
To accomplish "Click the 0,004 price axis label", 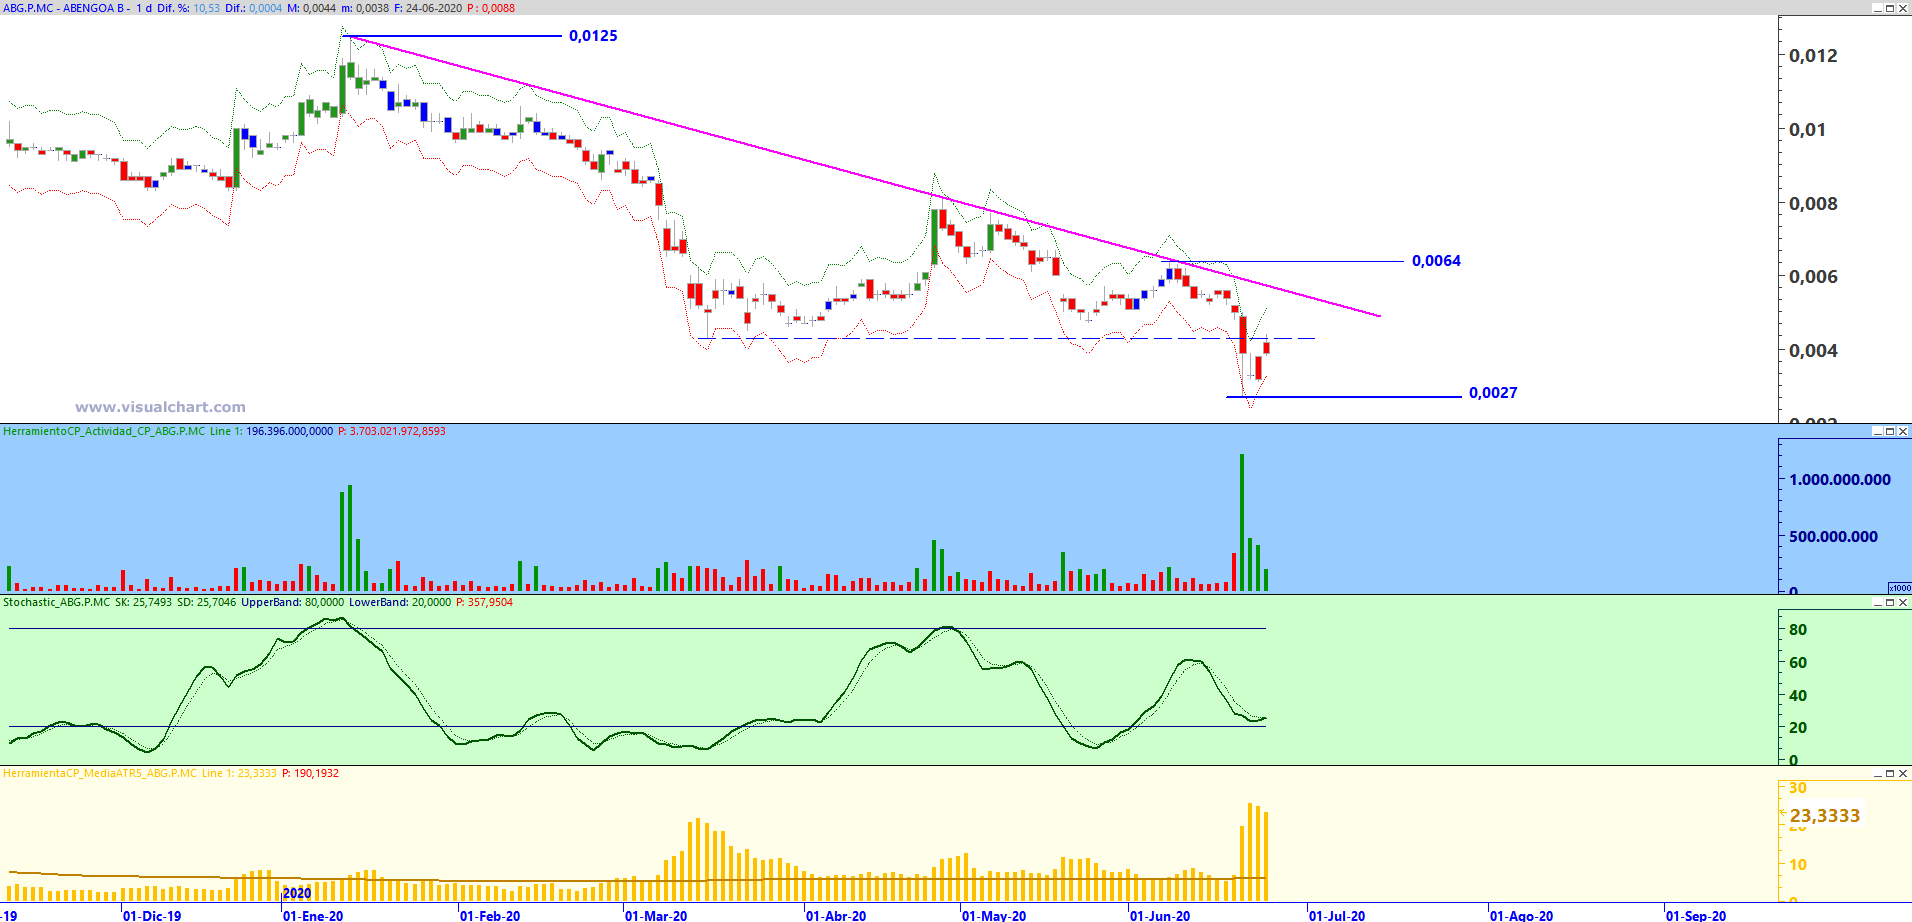I will 1813,351.
